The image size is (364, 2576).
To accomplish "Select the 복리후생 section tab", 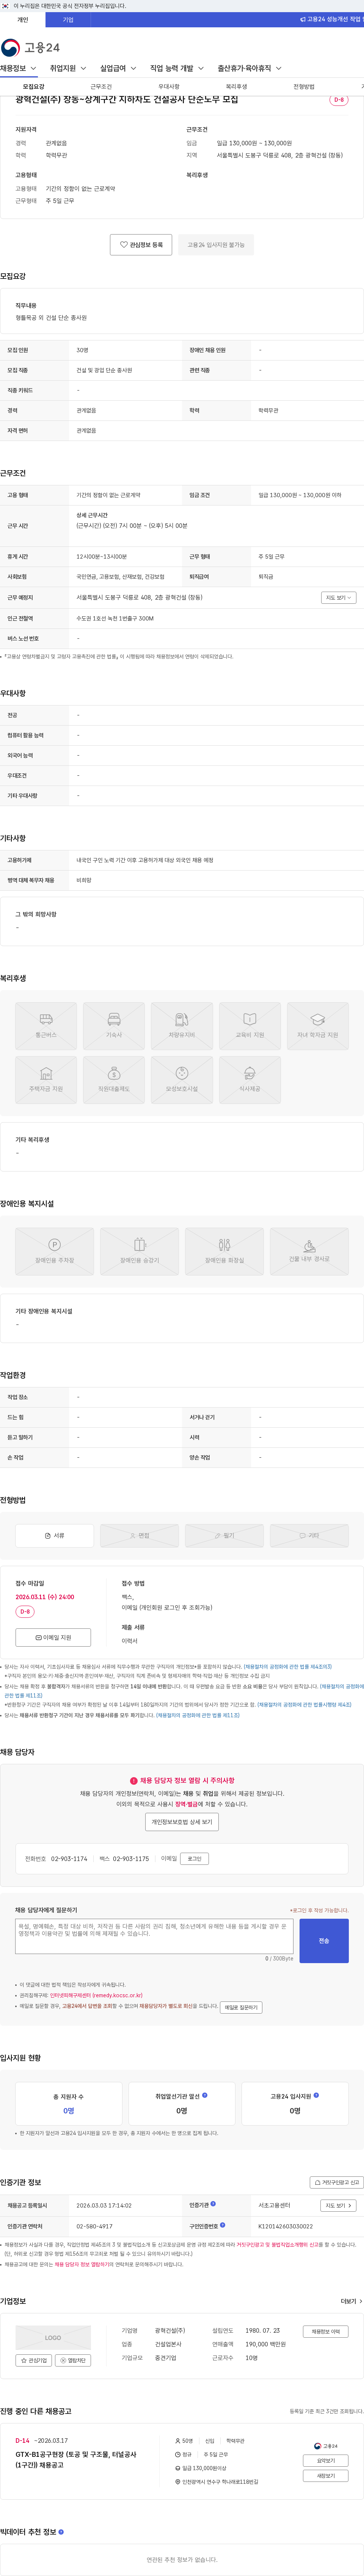I will click(x=236, y=87).
